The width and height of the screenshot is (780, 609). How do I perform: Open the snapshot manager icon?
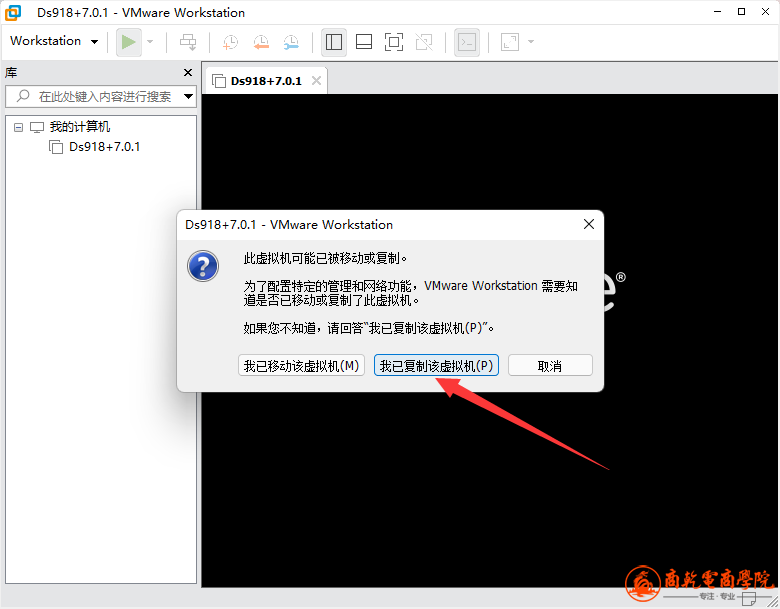[x=291, y=42]
